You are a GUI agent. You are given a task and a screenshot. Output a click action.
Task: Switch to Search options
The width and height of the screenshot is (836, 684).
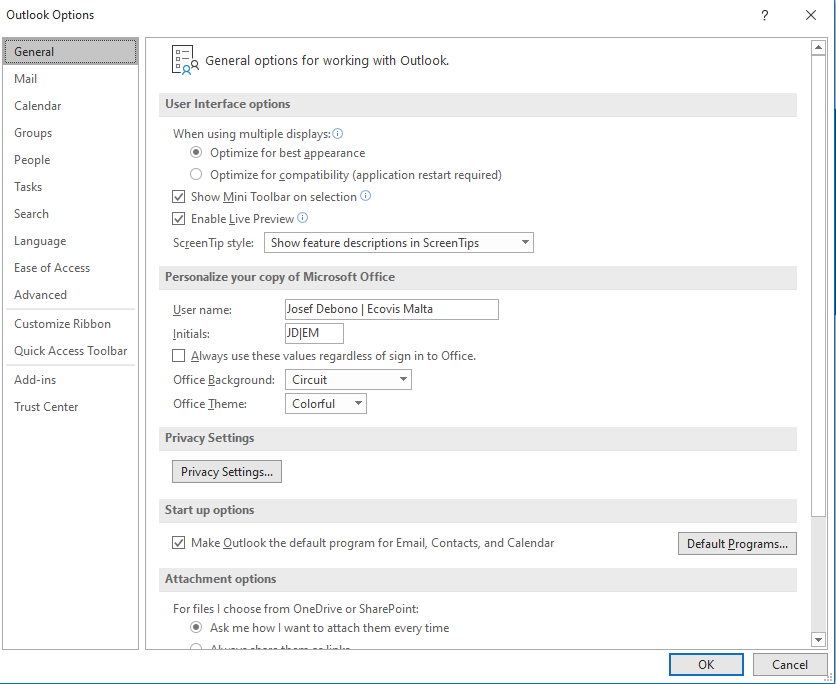70,214
